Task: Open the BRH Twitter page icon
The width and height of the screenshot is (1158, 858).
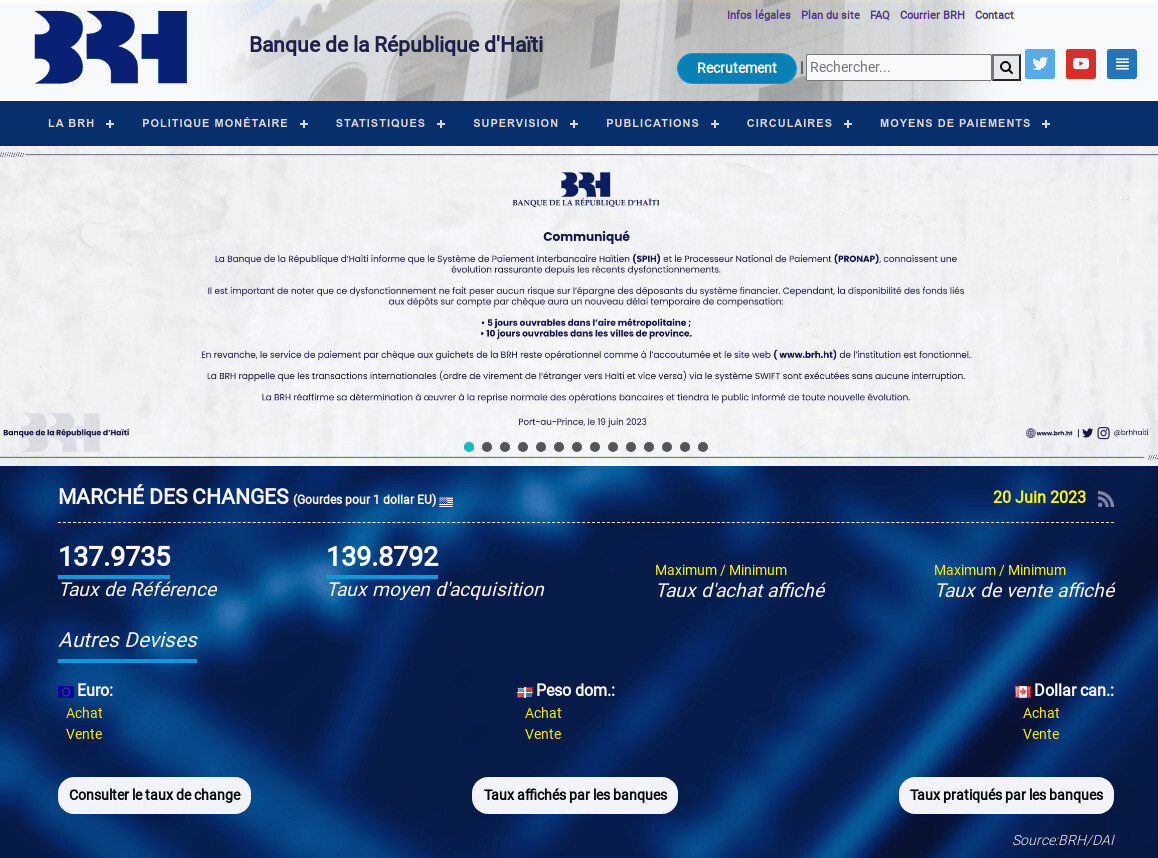Action: pyautogui.click(x=1040, y=64)
